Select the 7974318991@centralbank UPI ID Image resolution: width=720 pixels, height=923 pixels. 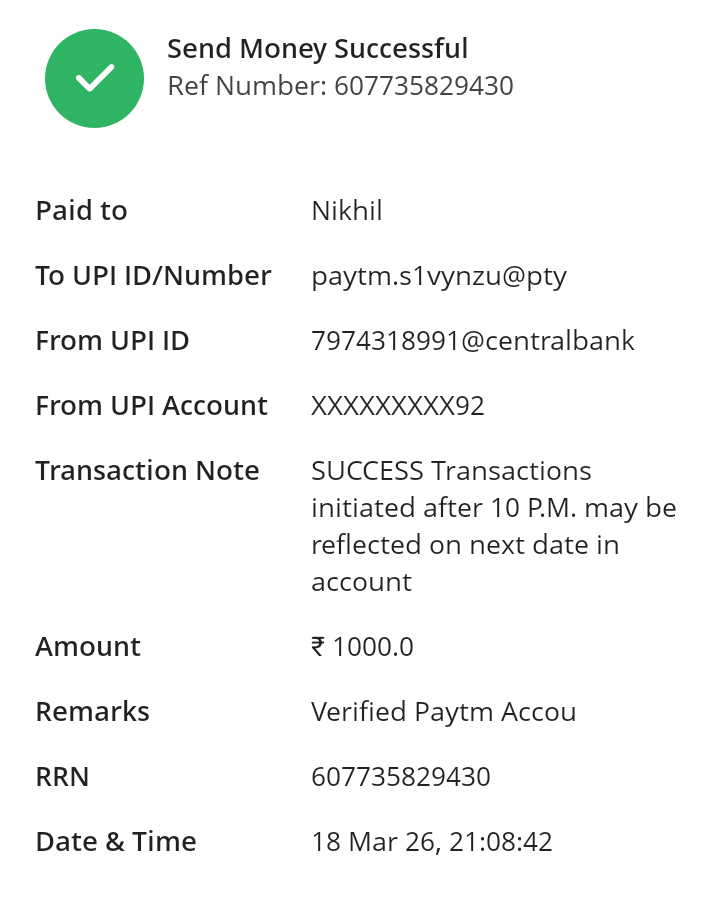473,341
